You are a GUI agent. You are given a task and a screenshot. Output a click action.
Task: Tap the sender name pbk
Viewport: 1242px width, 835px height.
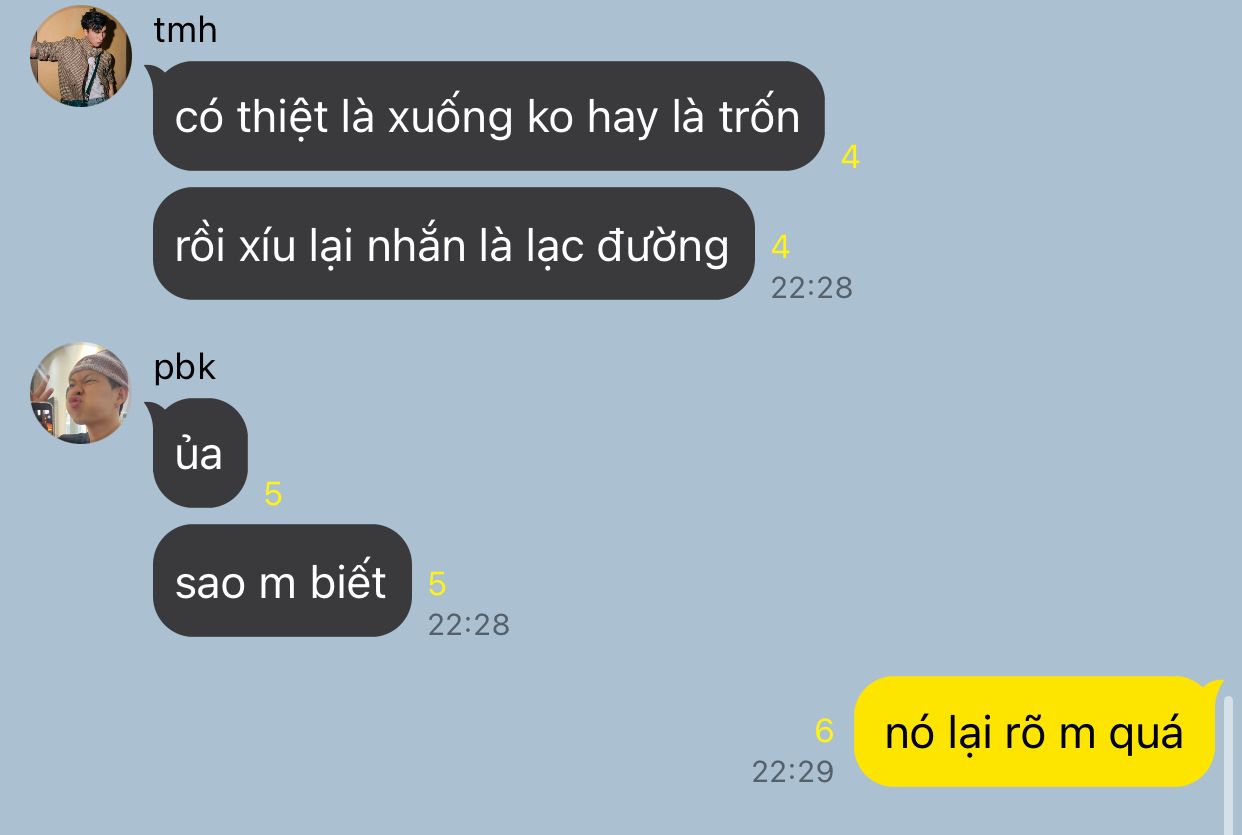(x=185, y=367)
